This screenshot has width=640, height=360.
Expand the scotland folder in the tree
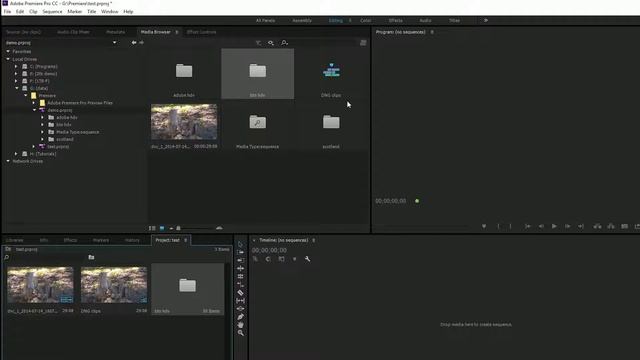[42, 139]
